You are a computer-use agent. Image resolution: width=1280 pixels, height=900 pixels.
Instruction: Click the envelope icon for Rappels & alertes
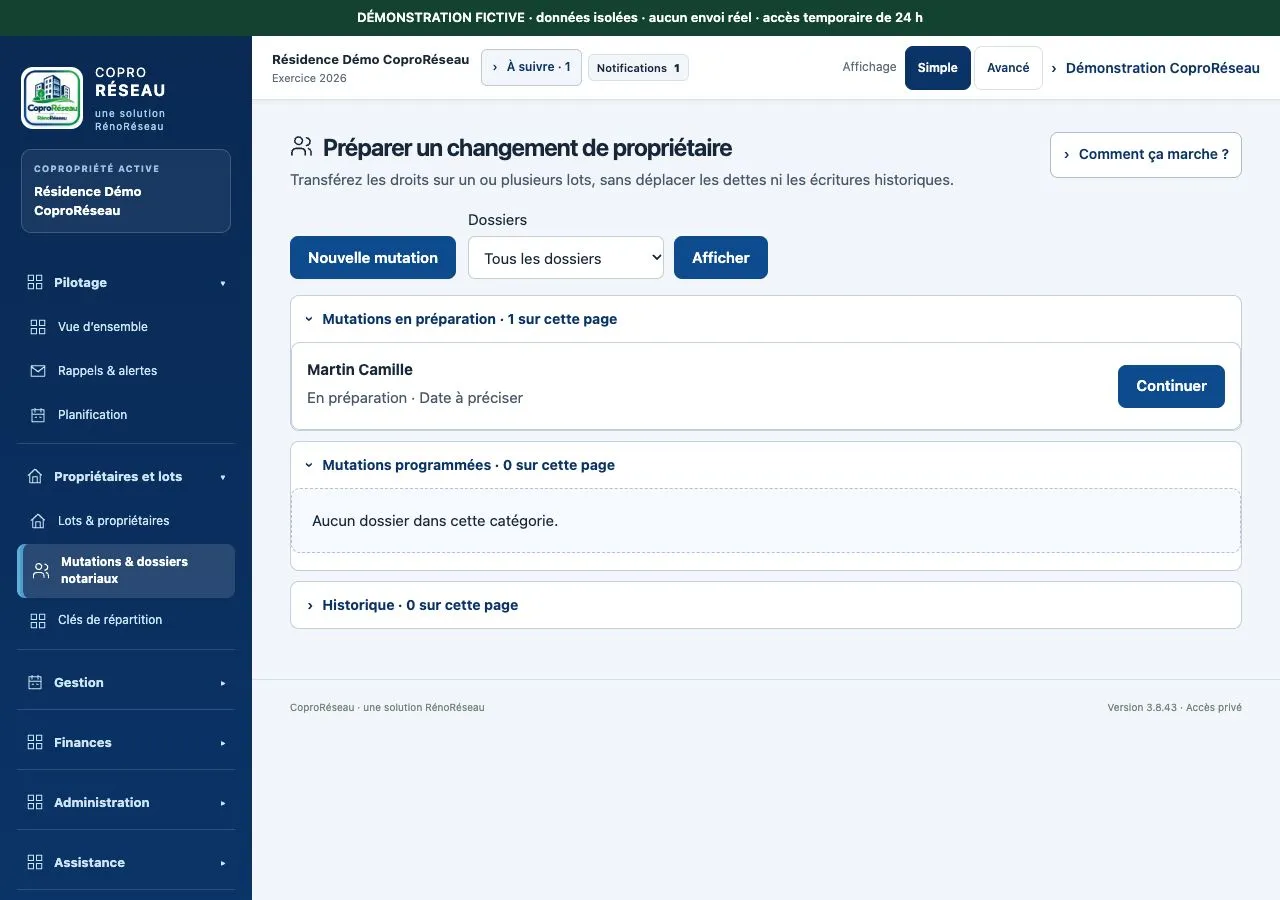tap(38, 371)
